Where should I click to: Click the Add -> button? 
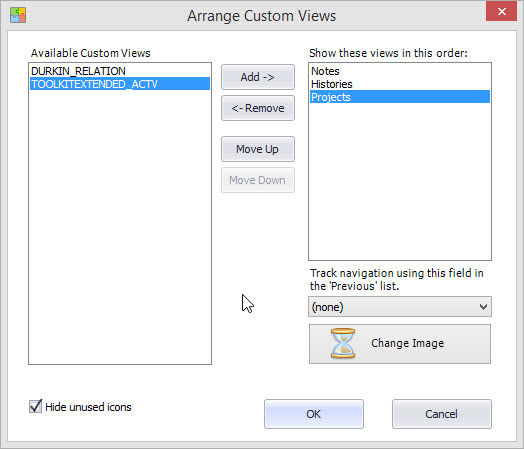tap(258, 77)
